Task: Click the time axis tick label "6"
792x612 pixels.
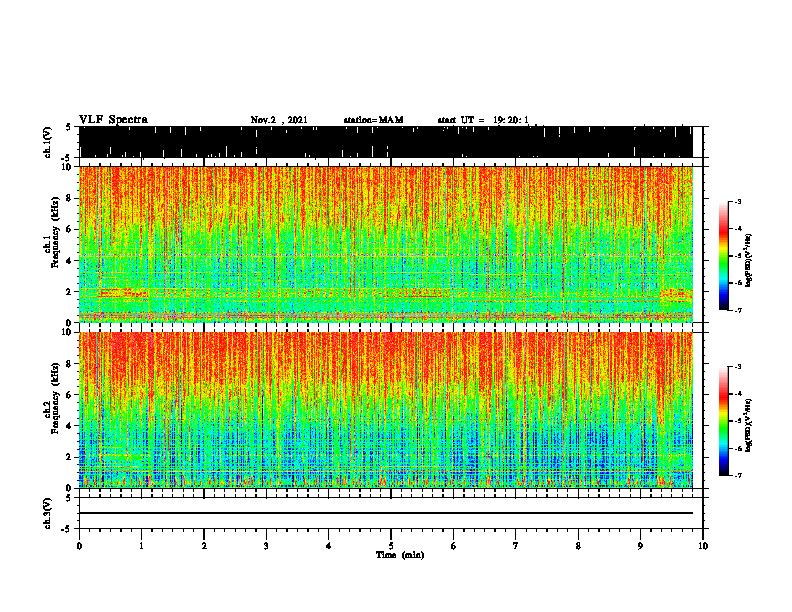Action: (x=454, y=546)
